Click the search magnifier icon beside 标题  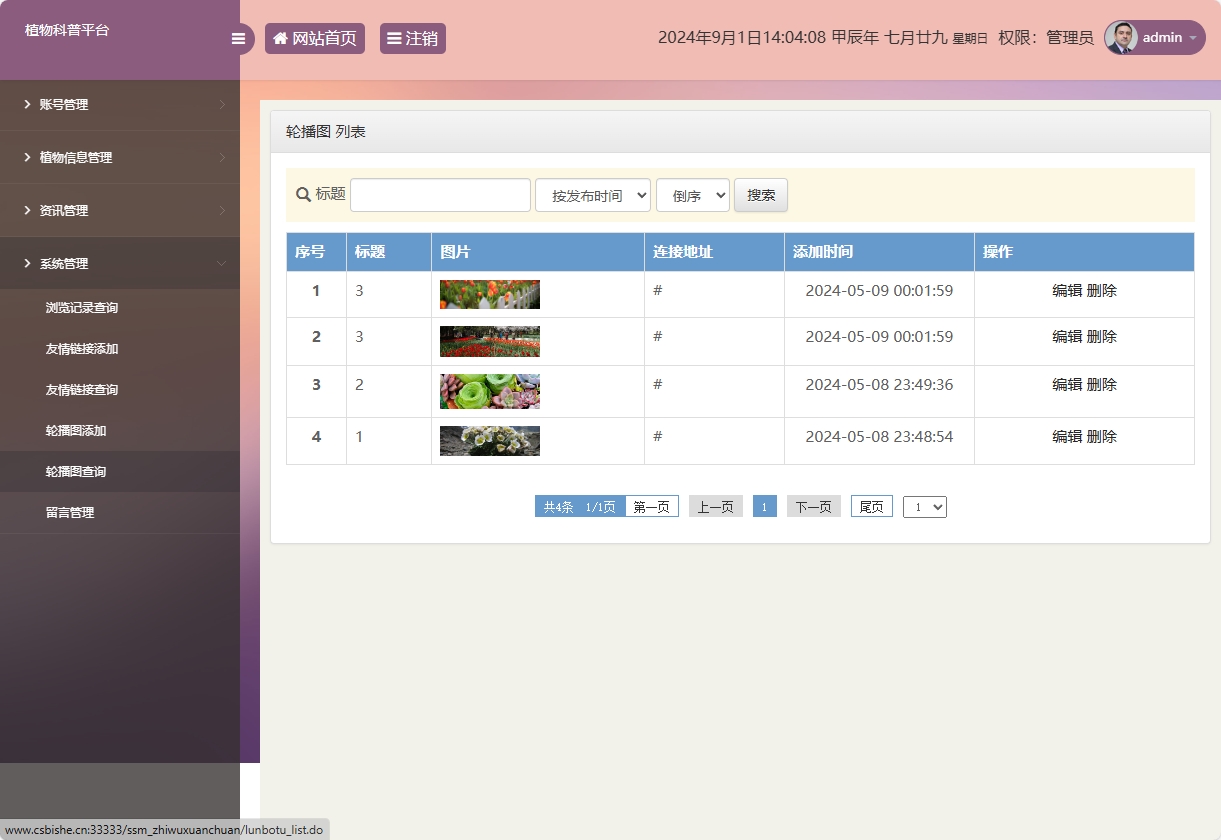point(303,194)
